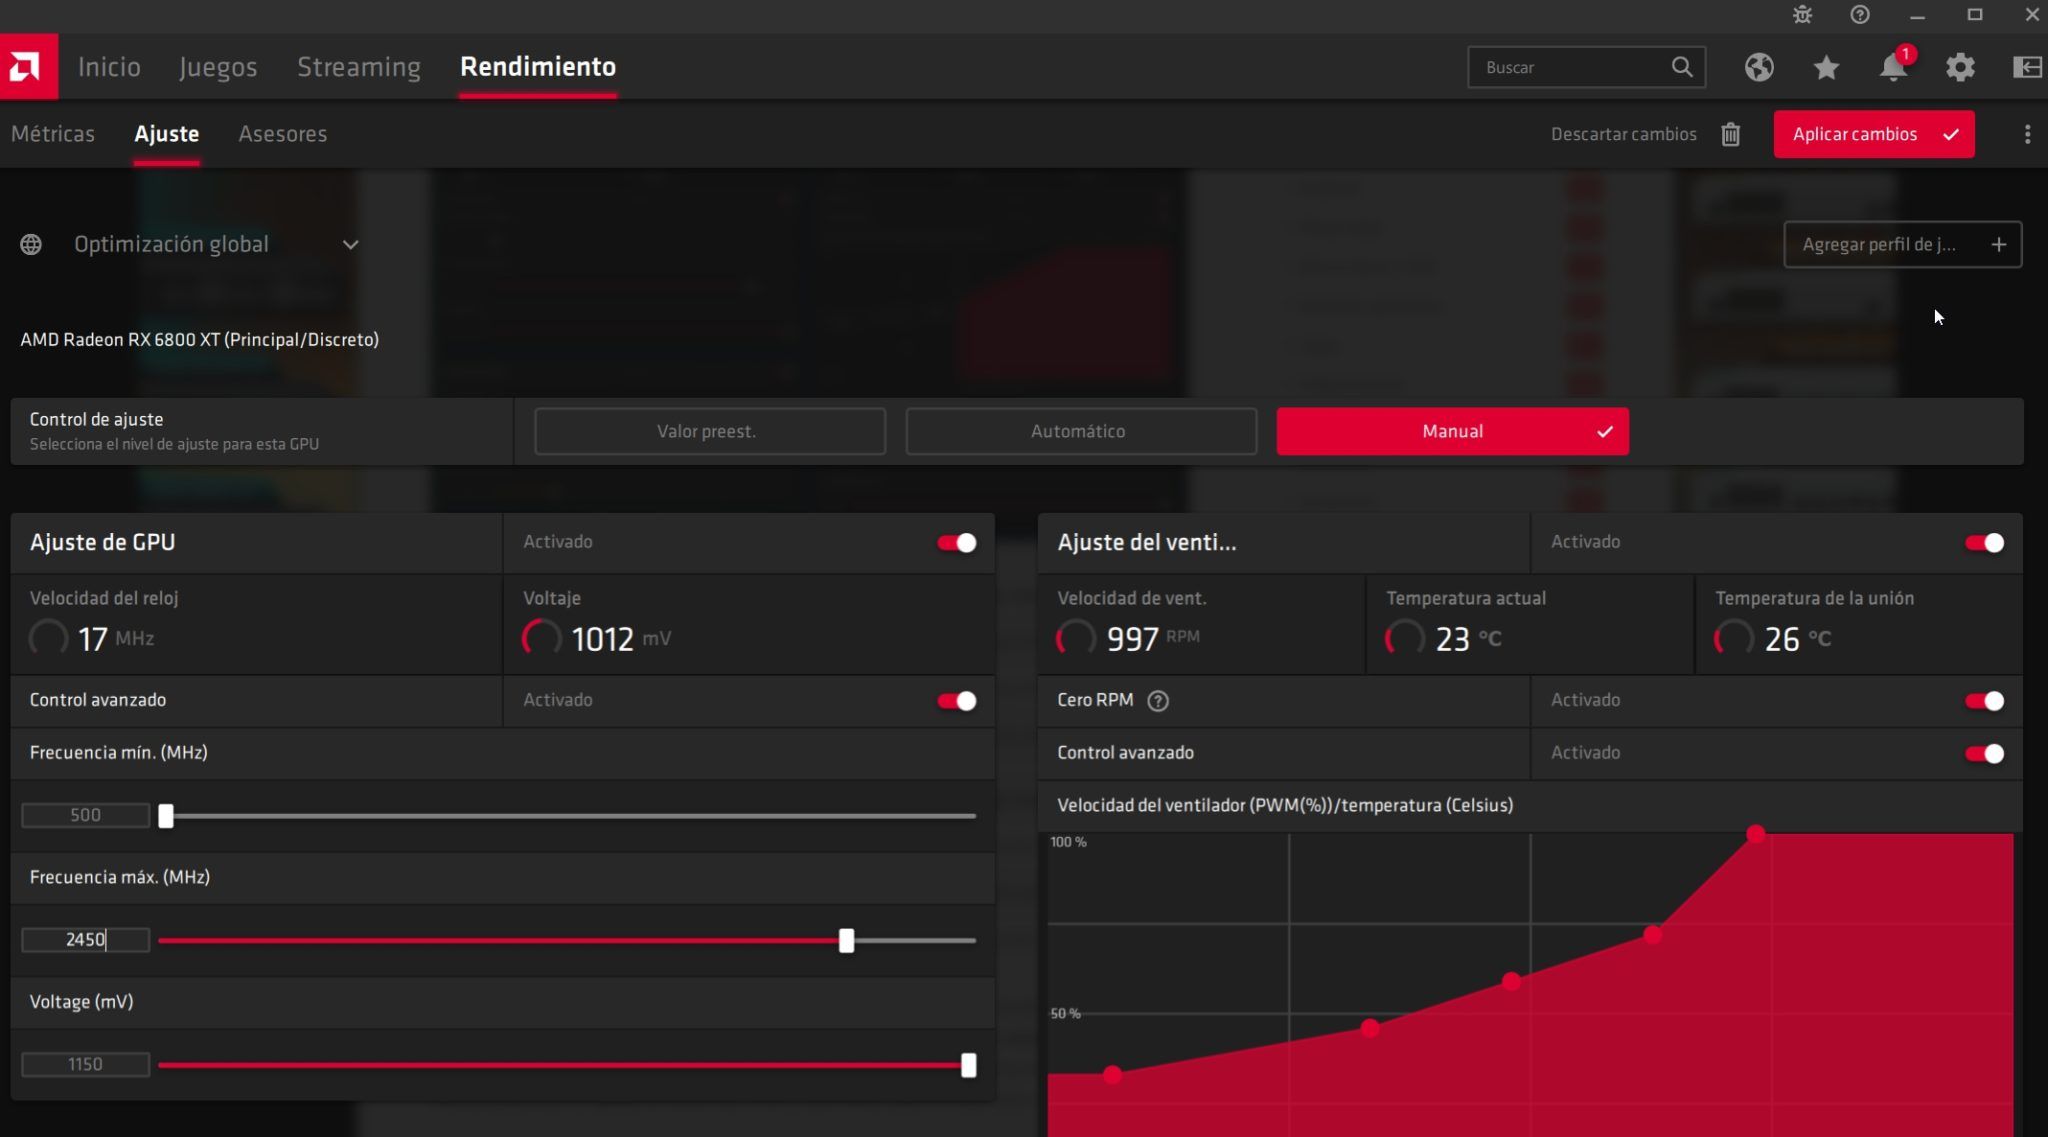Viewport: 2048px width, 1137px height.
Task: Click the plus icon to add game profile
Action: 1998,245
